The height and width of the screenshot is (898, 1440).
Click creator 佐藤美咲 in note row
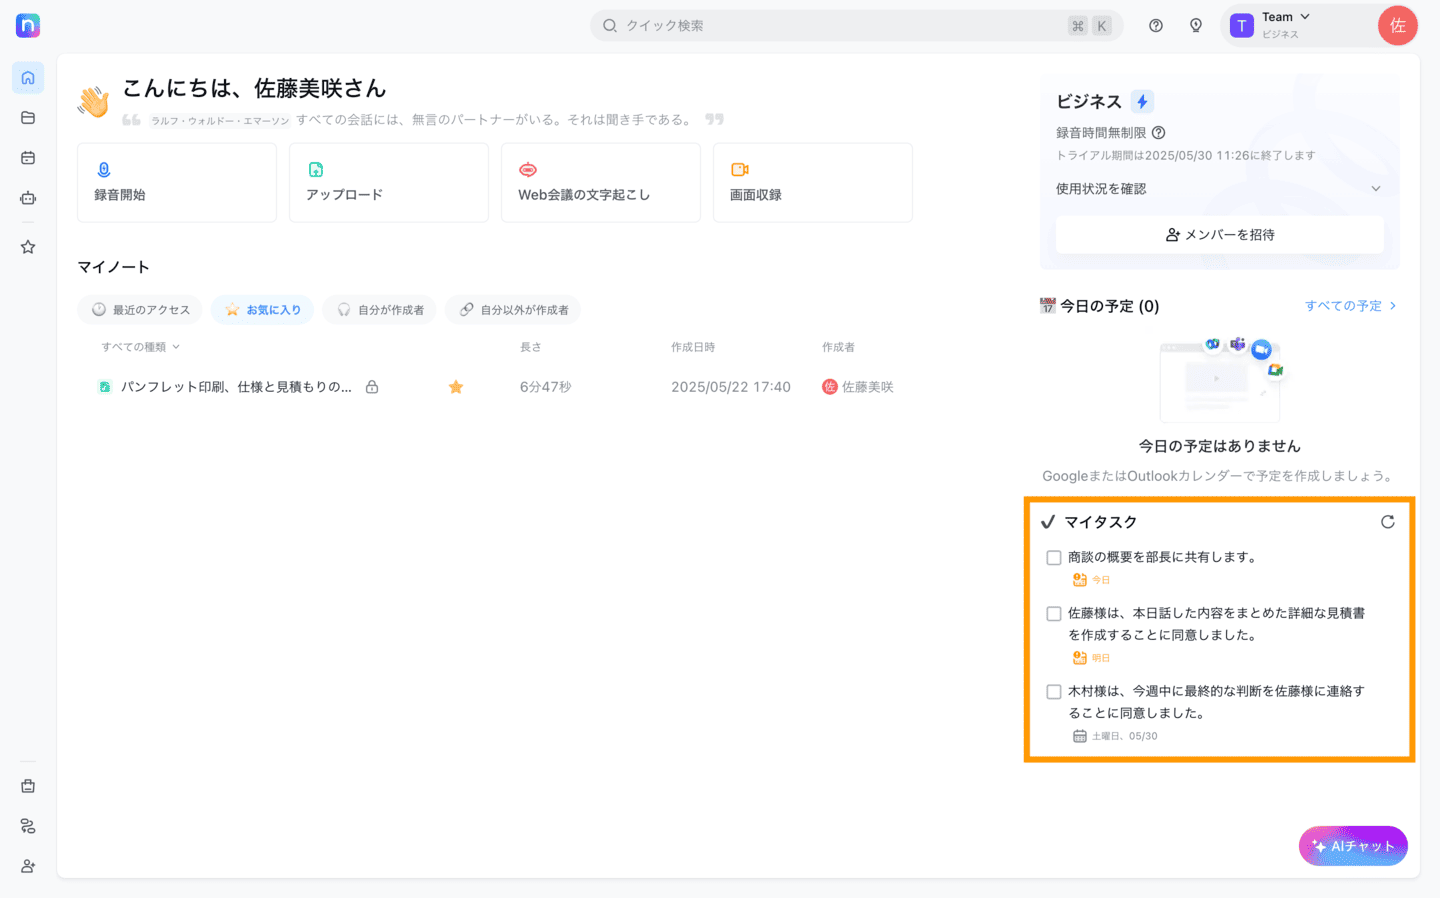[858, 387]
